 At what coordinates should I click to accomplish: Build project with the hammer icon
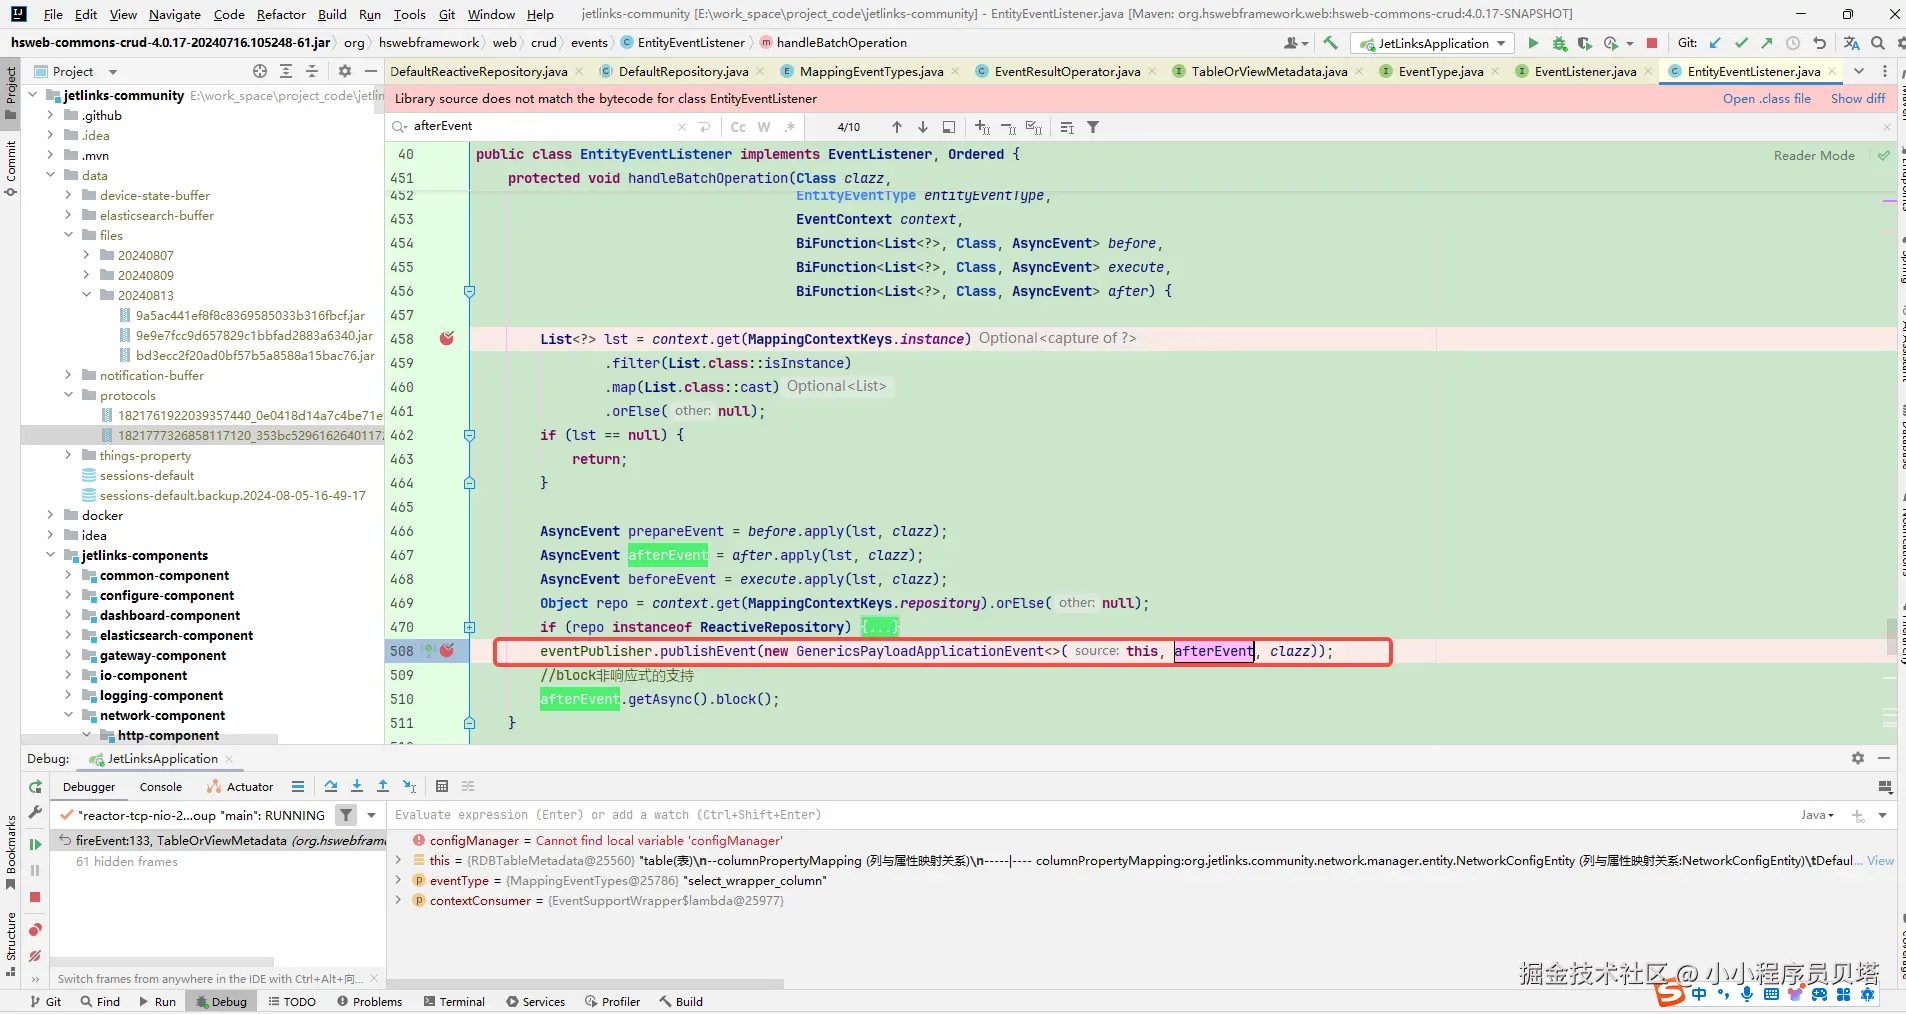pyautogui.click(x=1330, y=43)
